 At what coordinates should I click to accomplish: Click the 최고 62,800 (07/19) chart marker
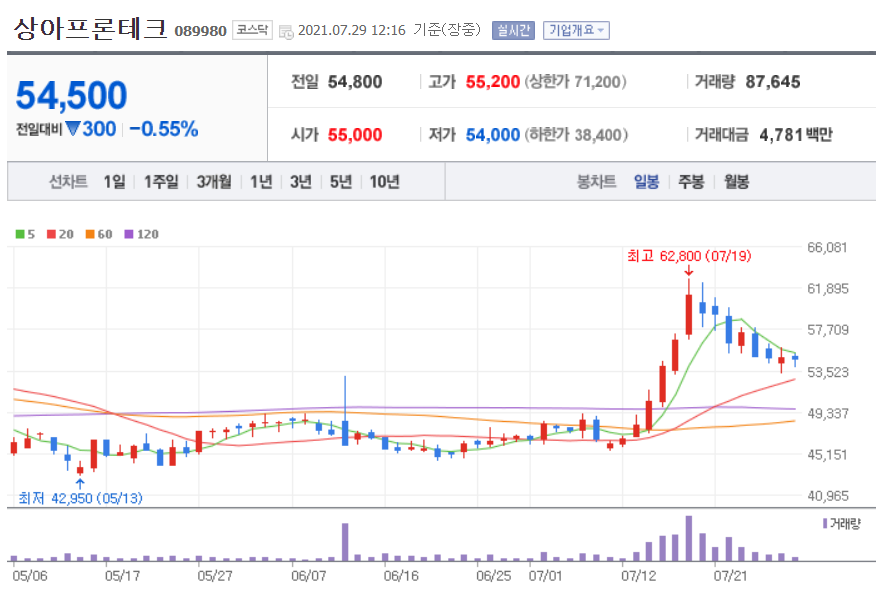click(689, 256)
